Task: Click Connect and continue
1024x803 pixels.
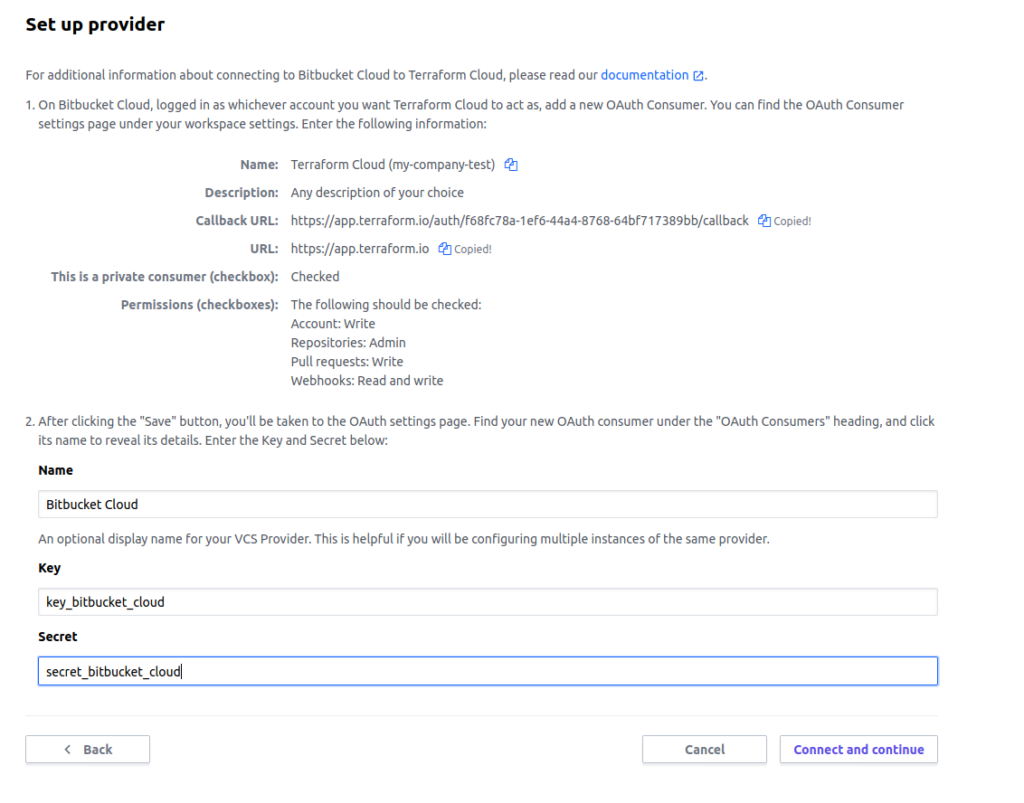Action: click(858, 749)
